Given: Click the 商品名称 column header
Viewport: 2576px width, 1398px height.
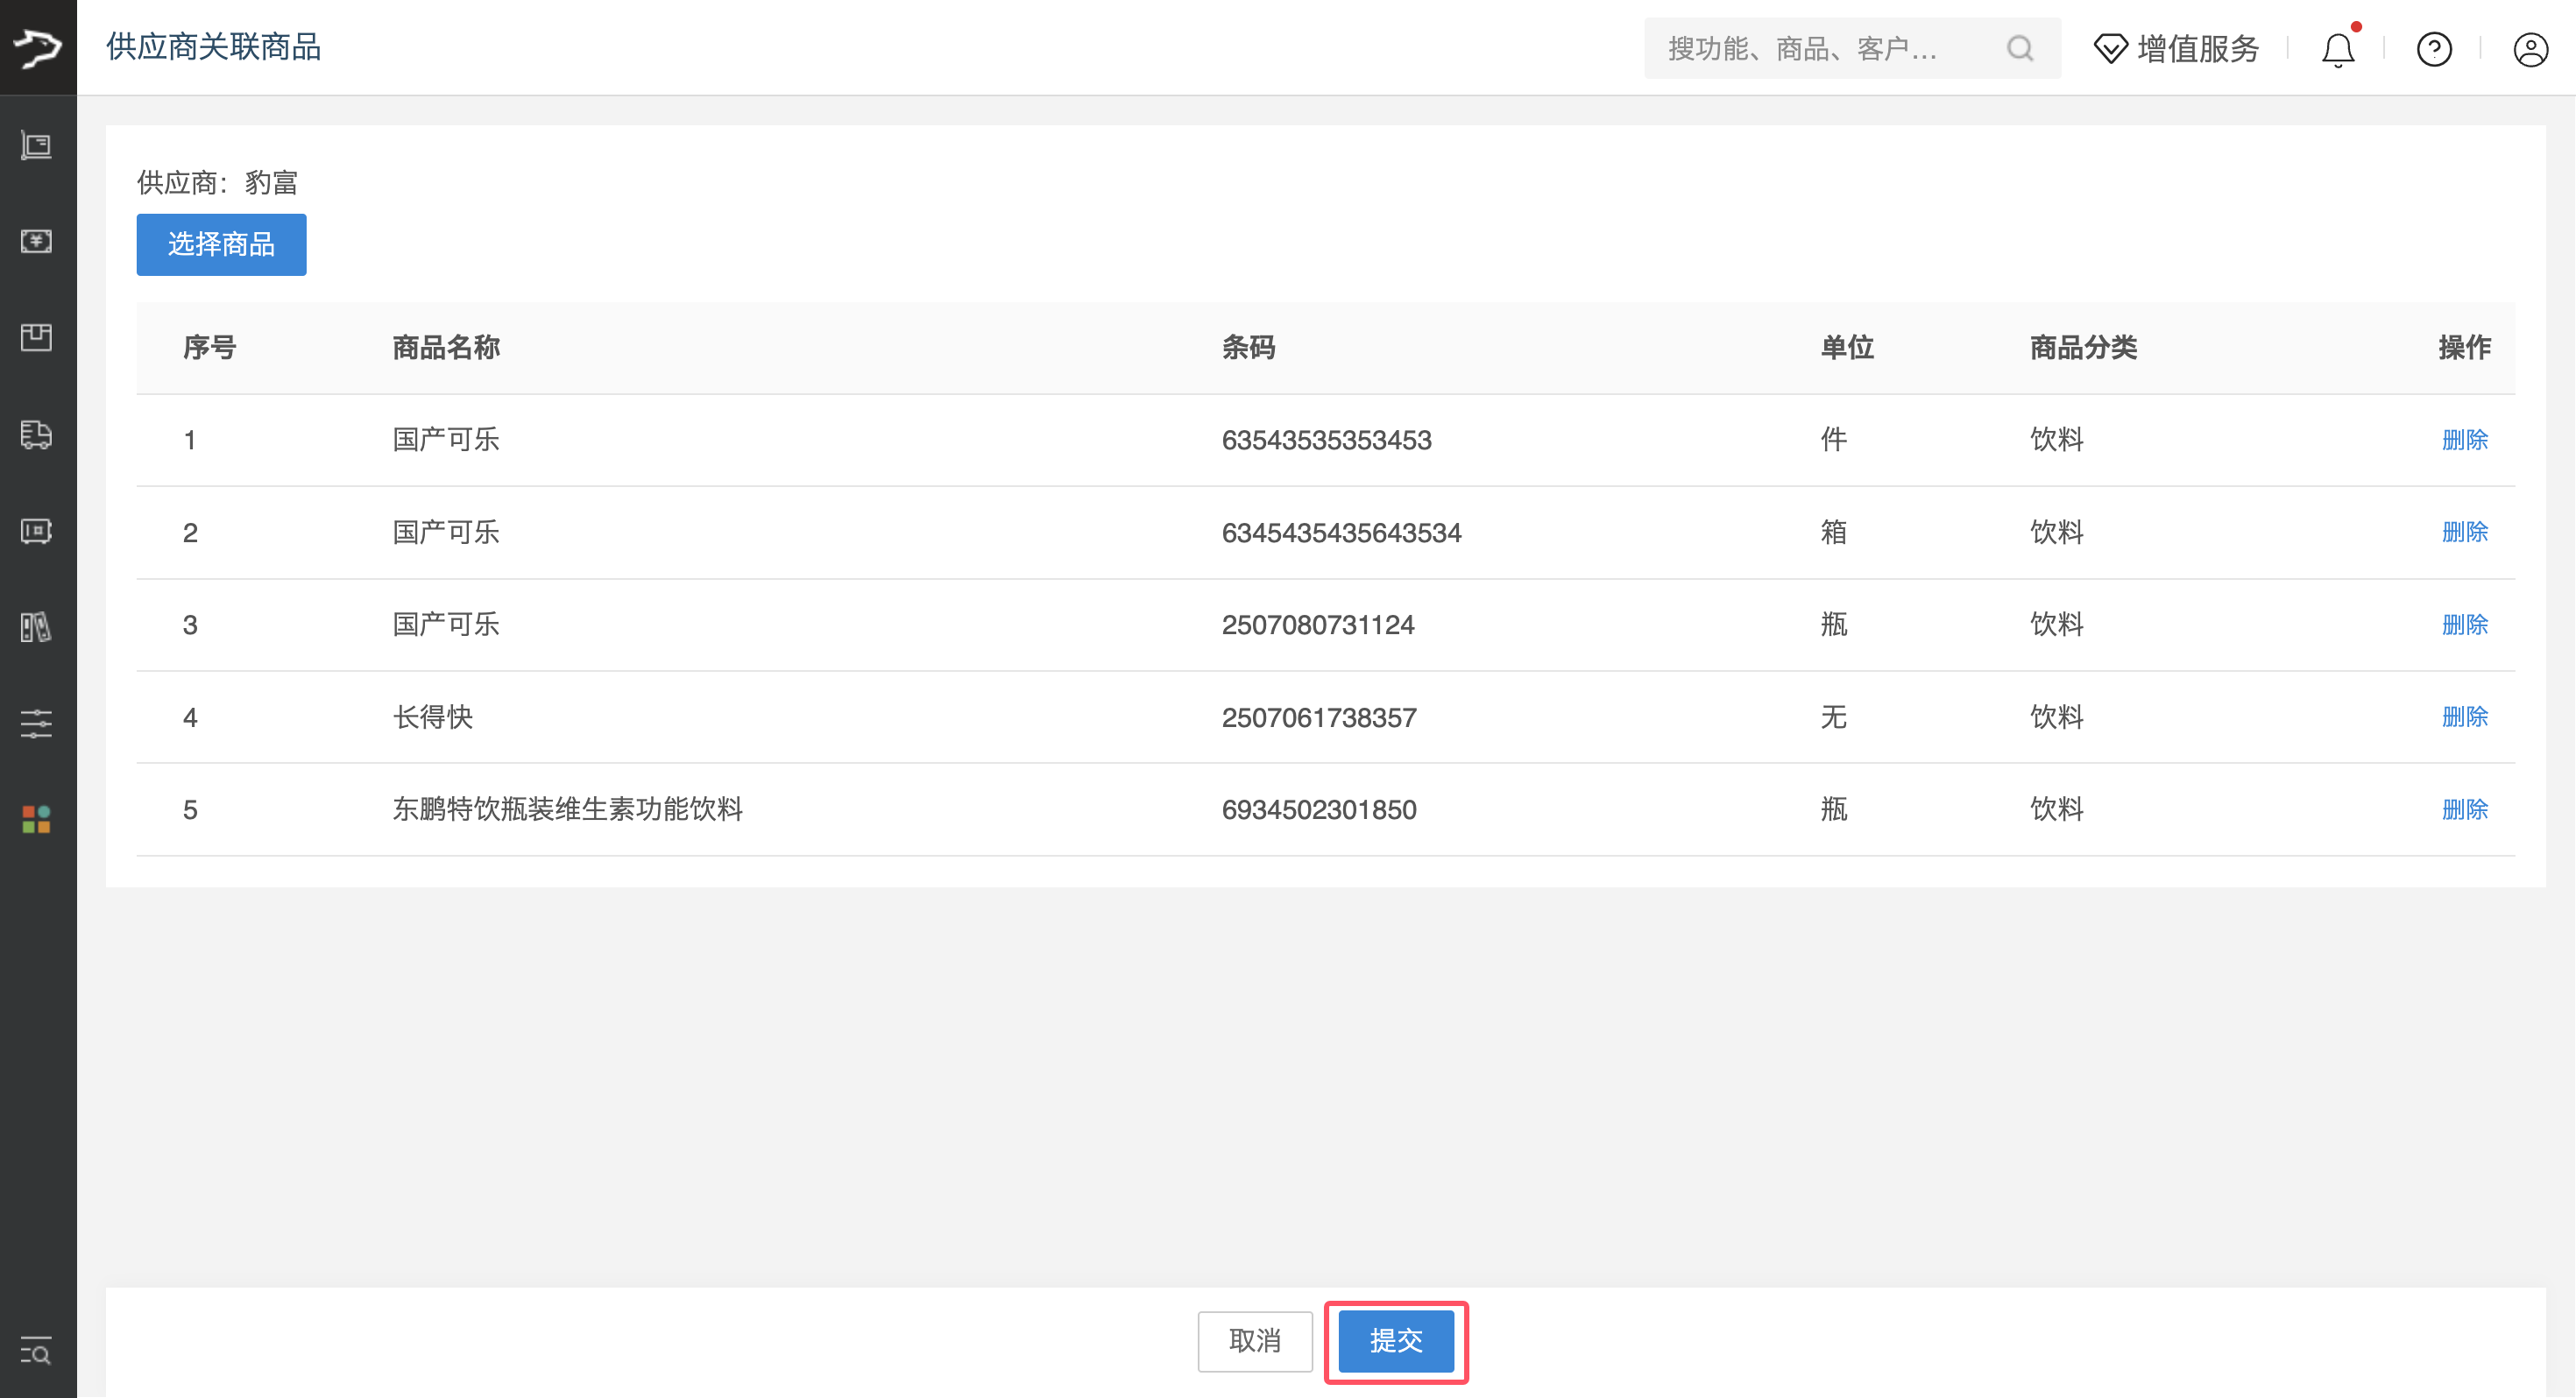Looking at the screenshot, I should point(446,348).
